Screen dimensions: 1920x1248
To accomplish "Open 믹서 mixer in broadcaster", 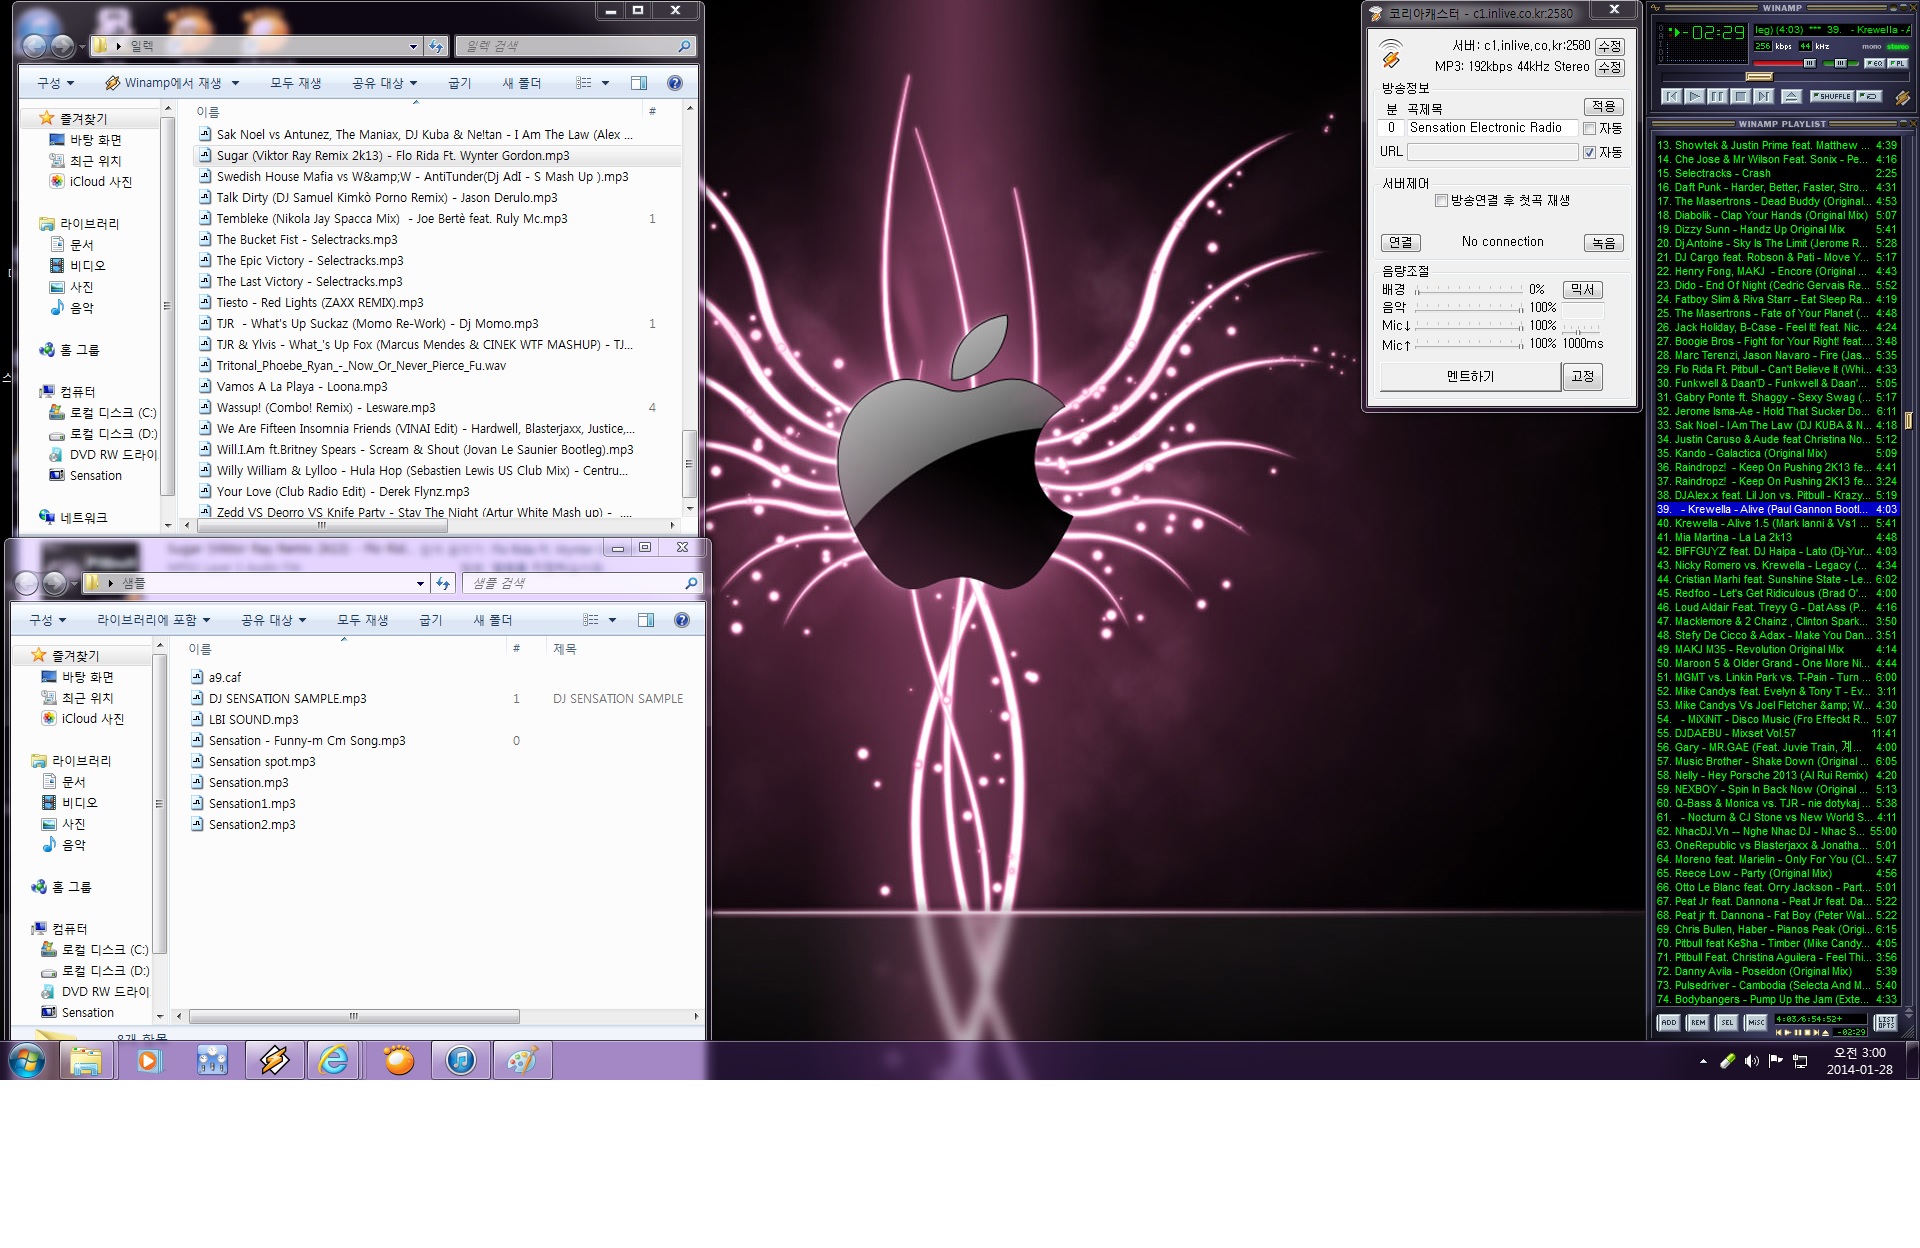I will pyautogui.click(x=1582, y=290).
